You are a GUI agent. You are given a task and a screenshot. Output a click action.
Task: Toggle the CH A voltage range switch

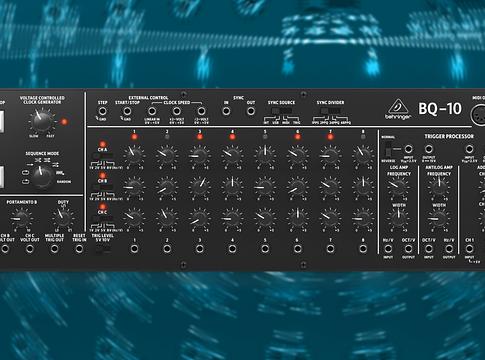pos(102,156)
